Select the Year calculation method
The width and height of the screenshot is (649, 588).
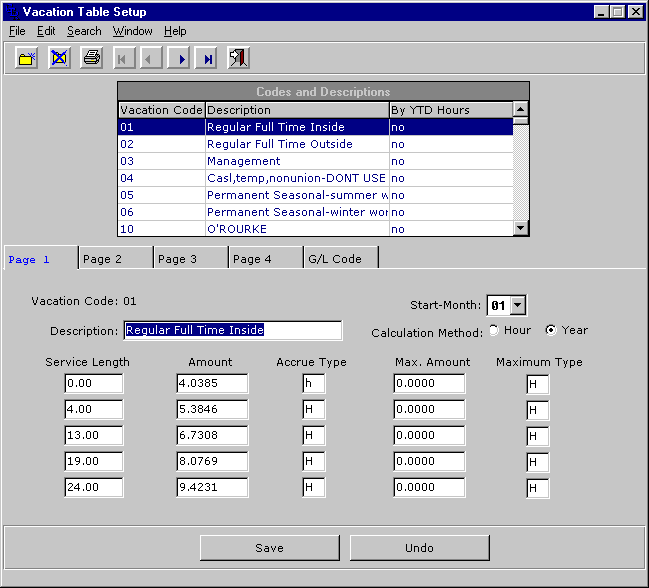coord(550,330)
